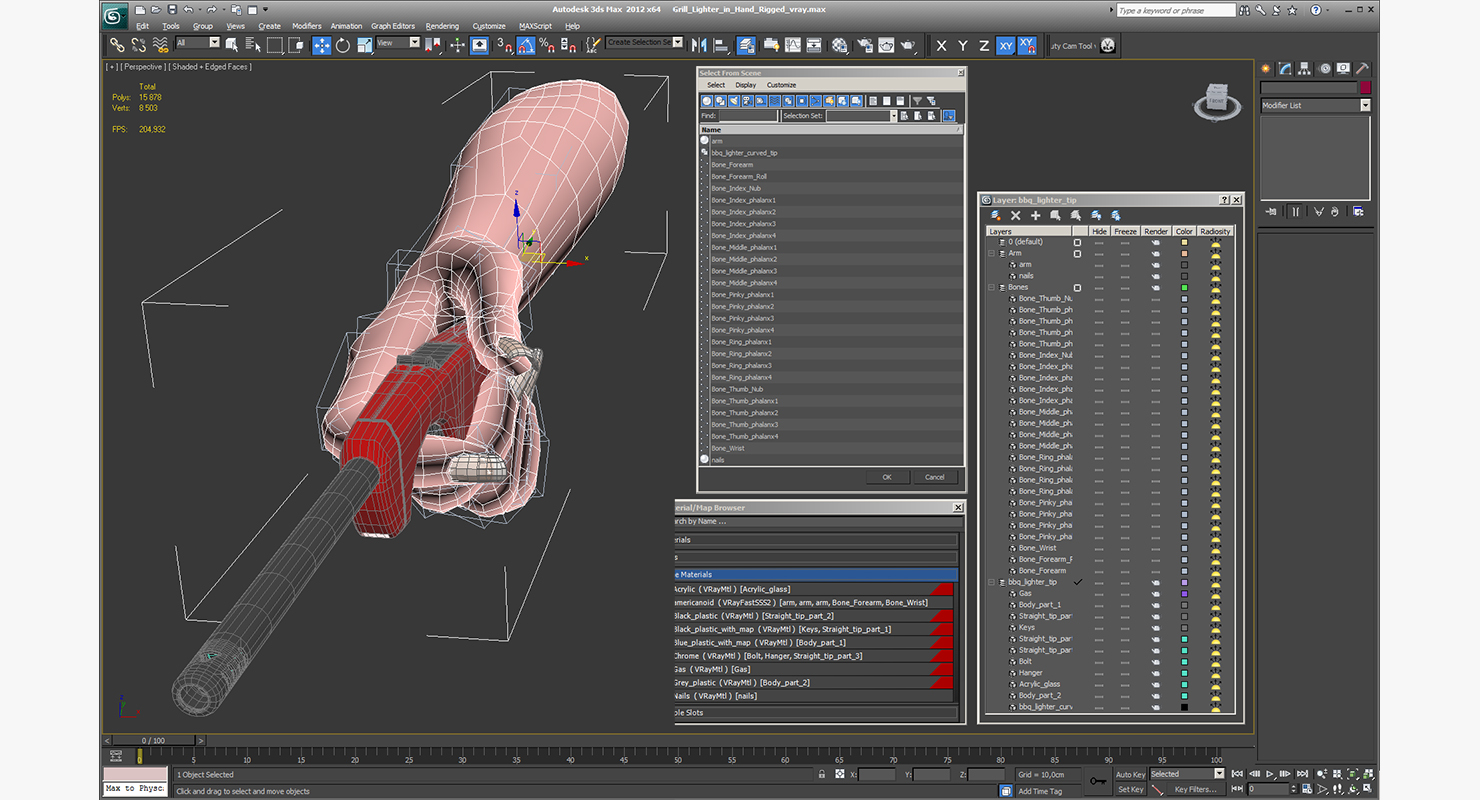
Task: Click the Undo arrow icon
Action: [x=188, y=10]
